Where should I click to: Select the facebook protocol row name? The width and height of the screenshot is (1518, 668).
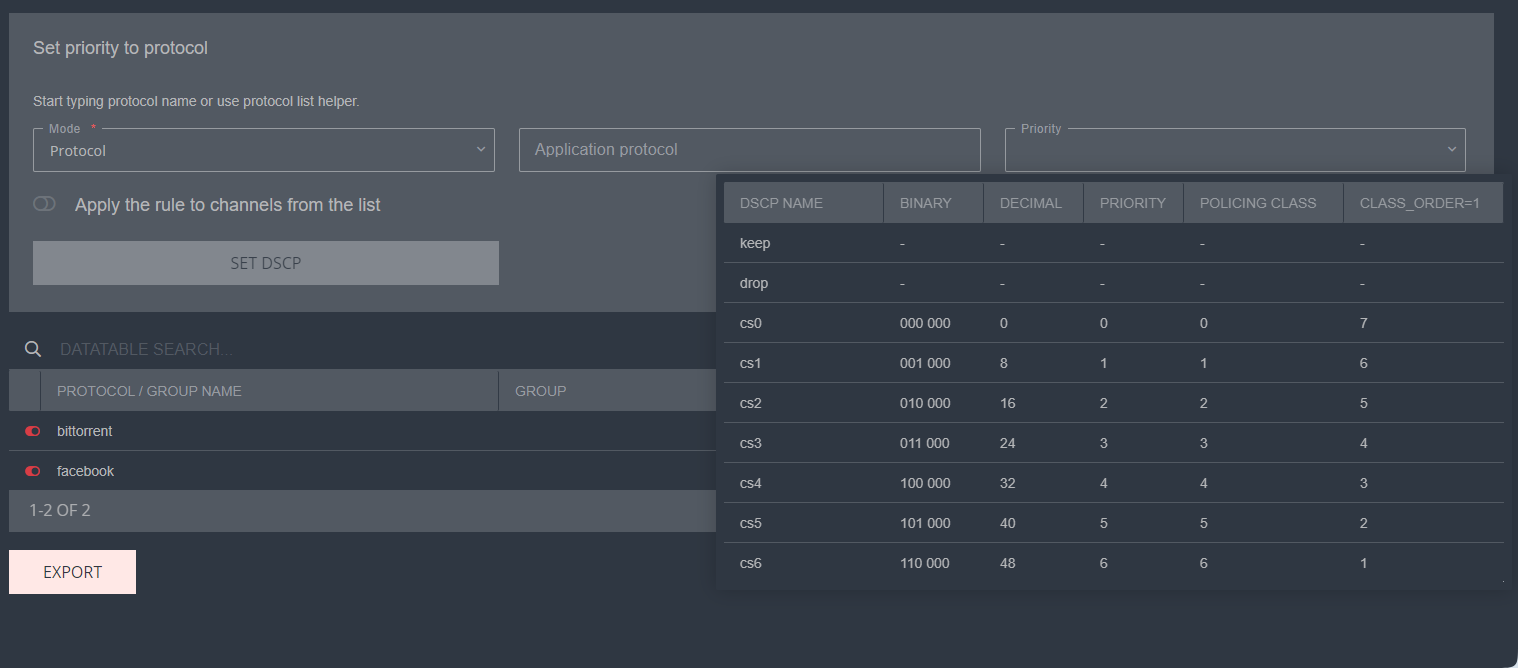point(85,471)
